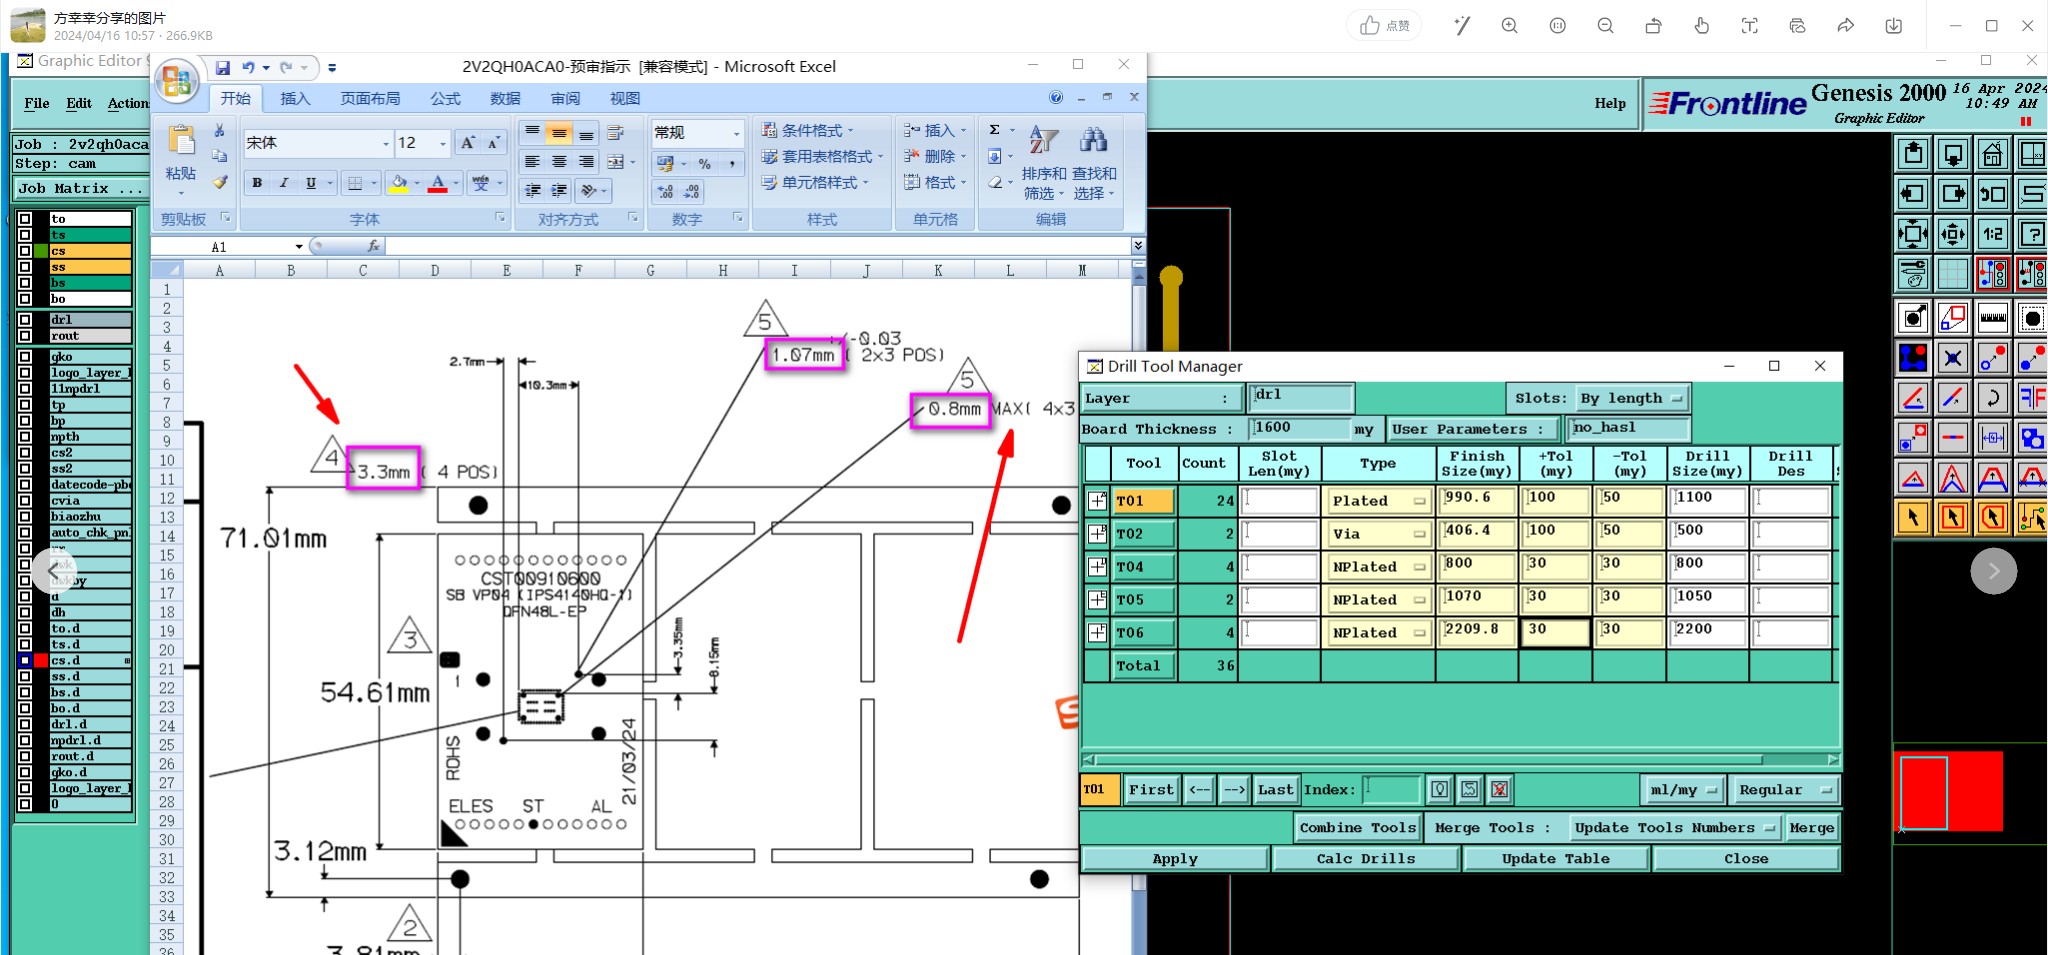The image size is (2048, 955).
Task: Click the Excel percent style icon
Action: click(x=705, y=163)
